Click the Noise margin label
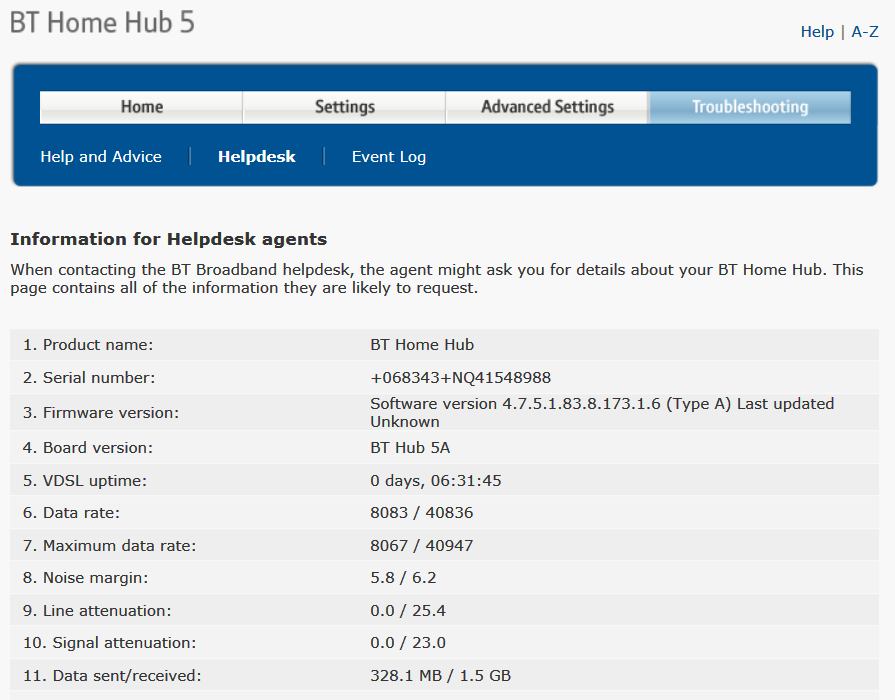The width and height of the screenshot is (895, 700). [x=85, y=578]
